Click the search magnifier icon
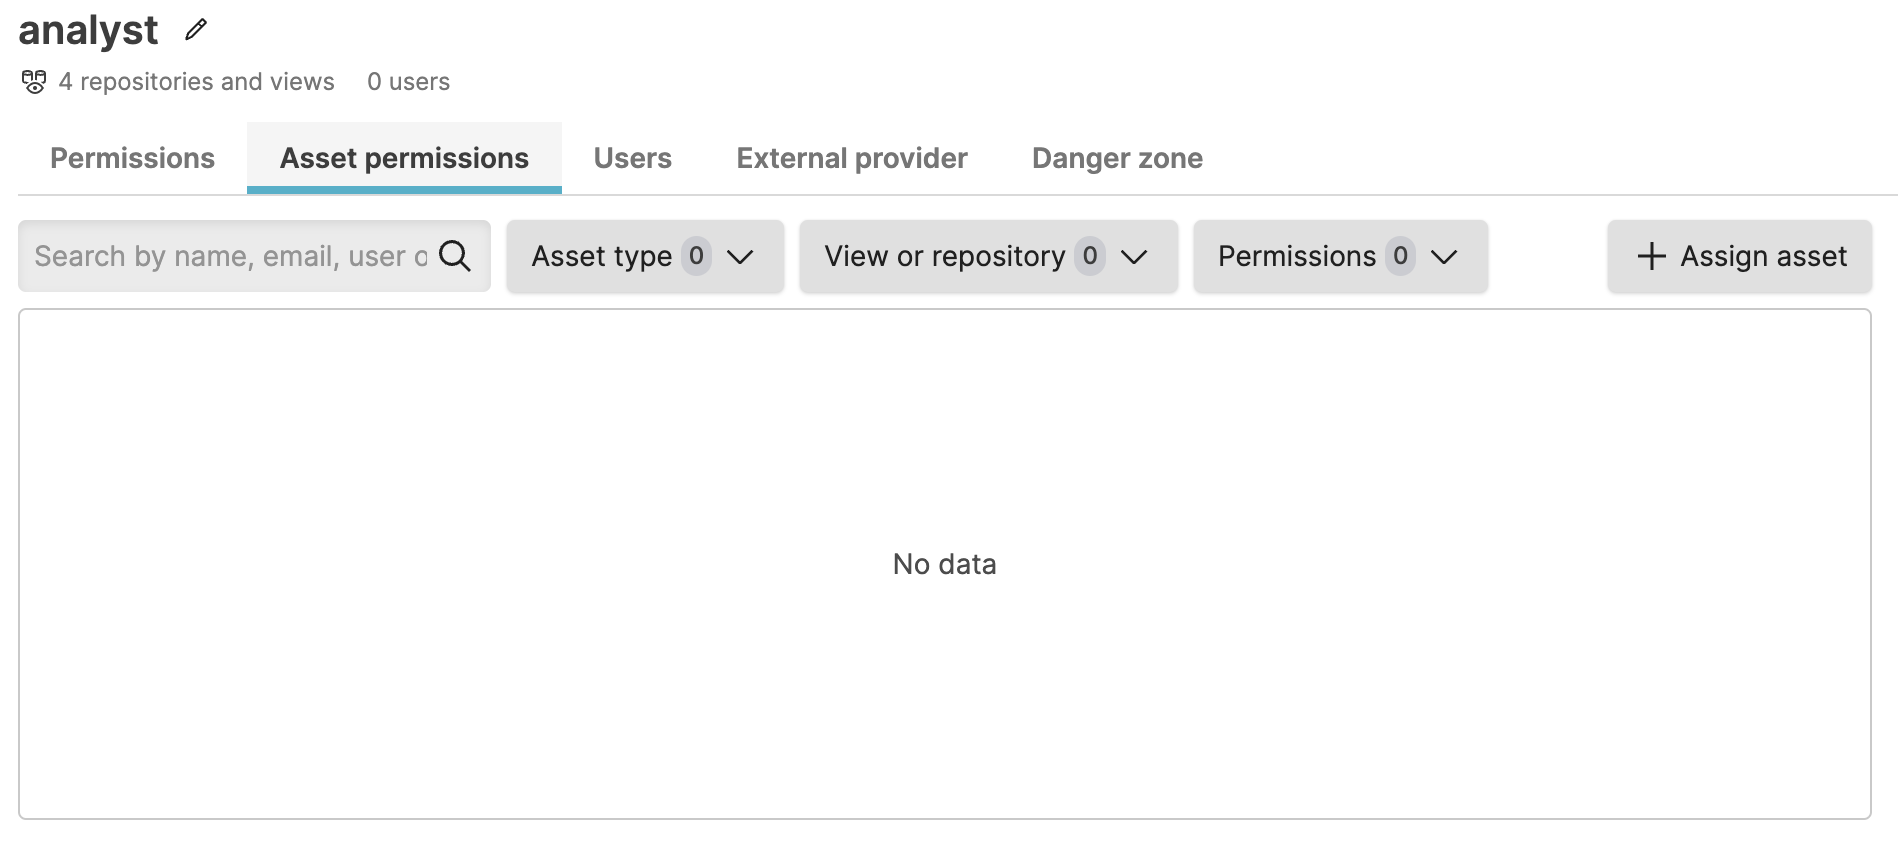 (456, 257)
